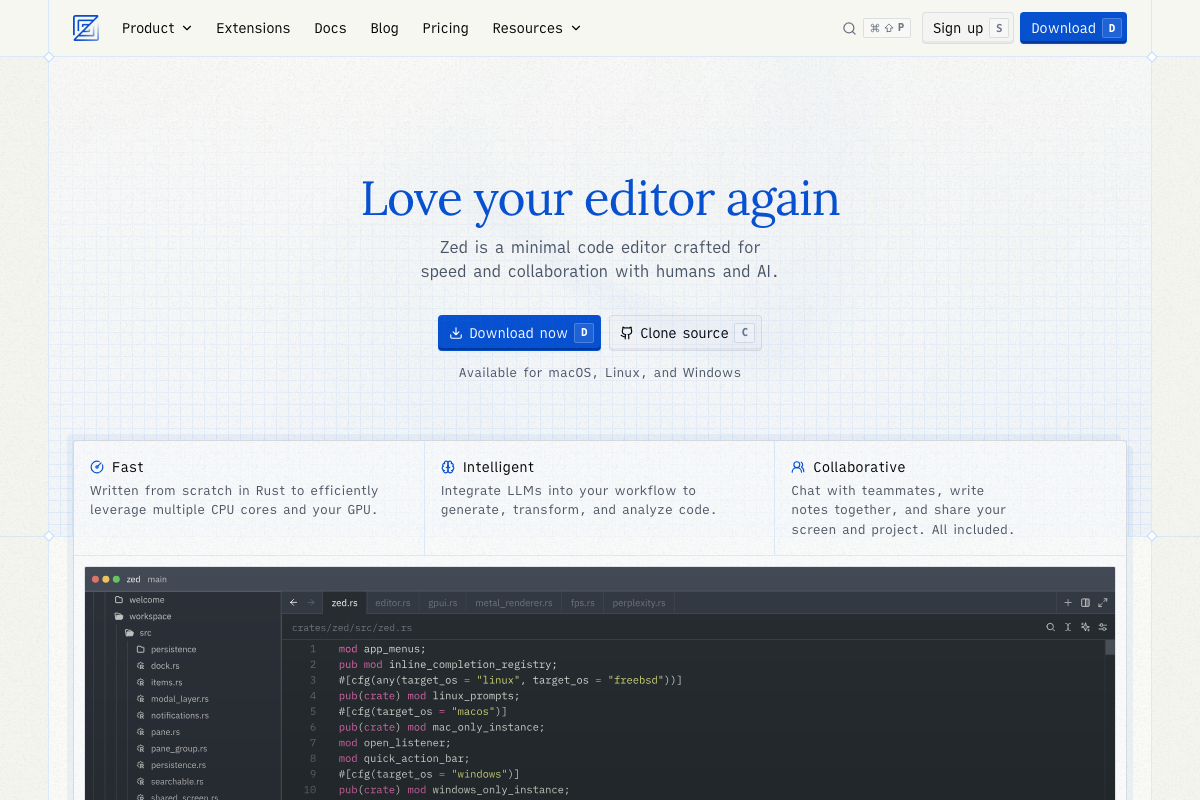Click the search magnifier icon in the navbar

(849, 28)
